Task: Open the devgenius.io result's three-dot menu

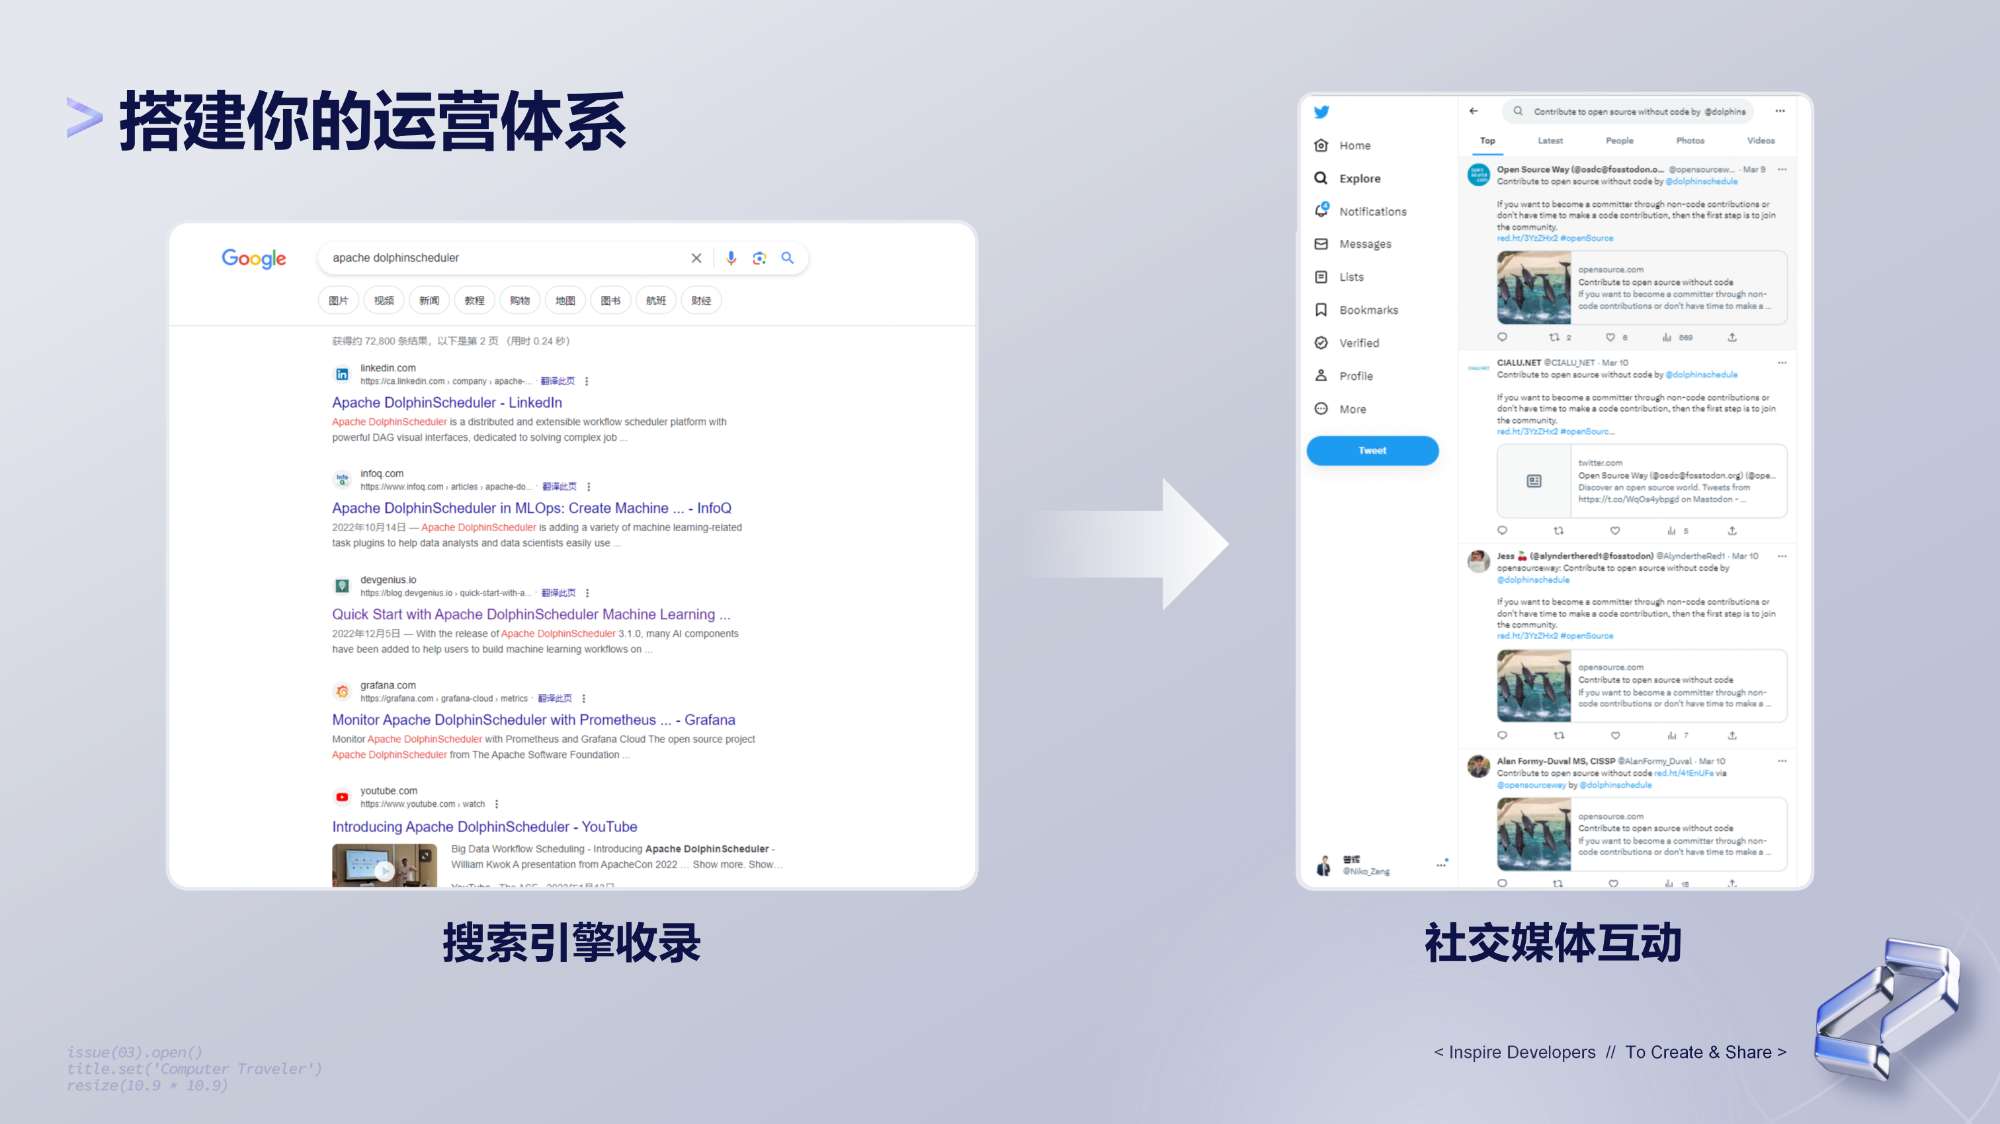Action: [x=588, y=593]
